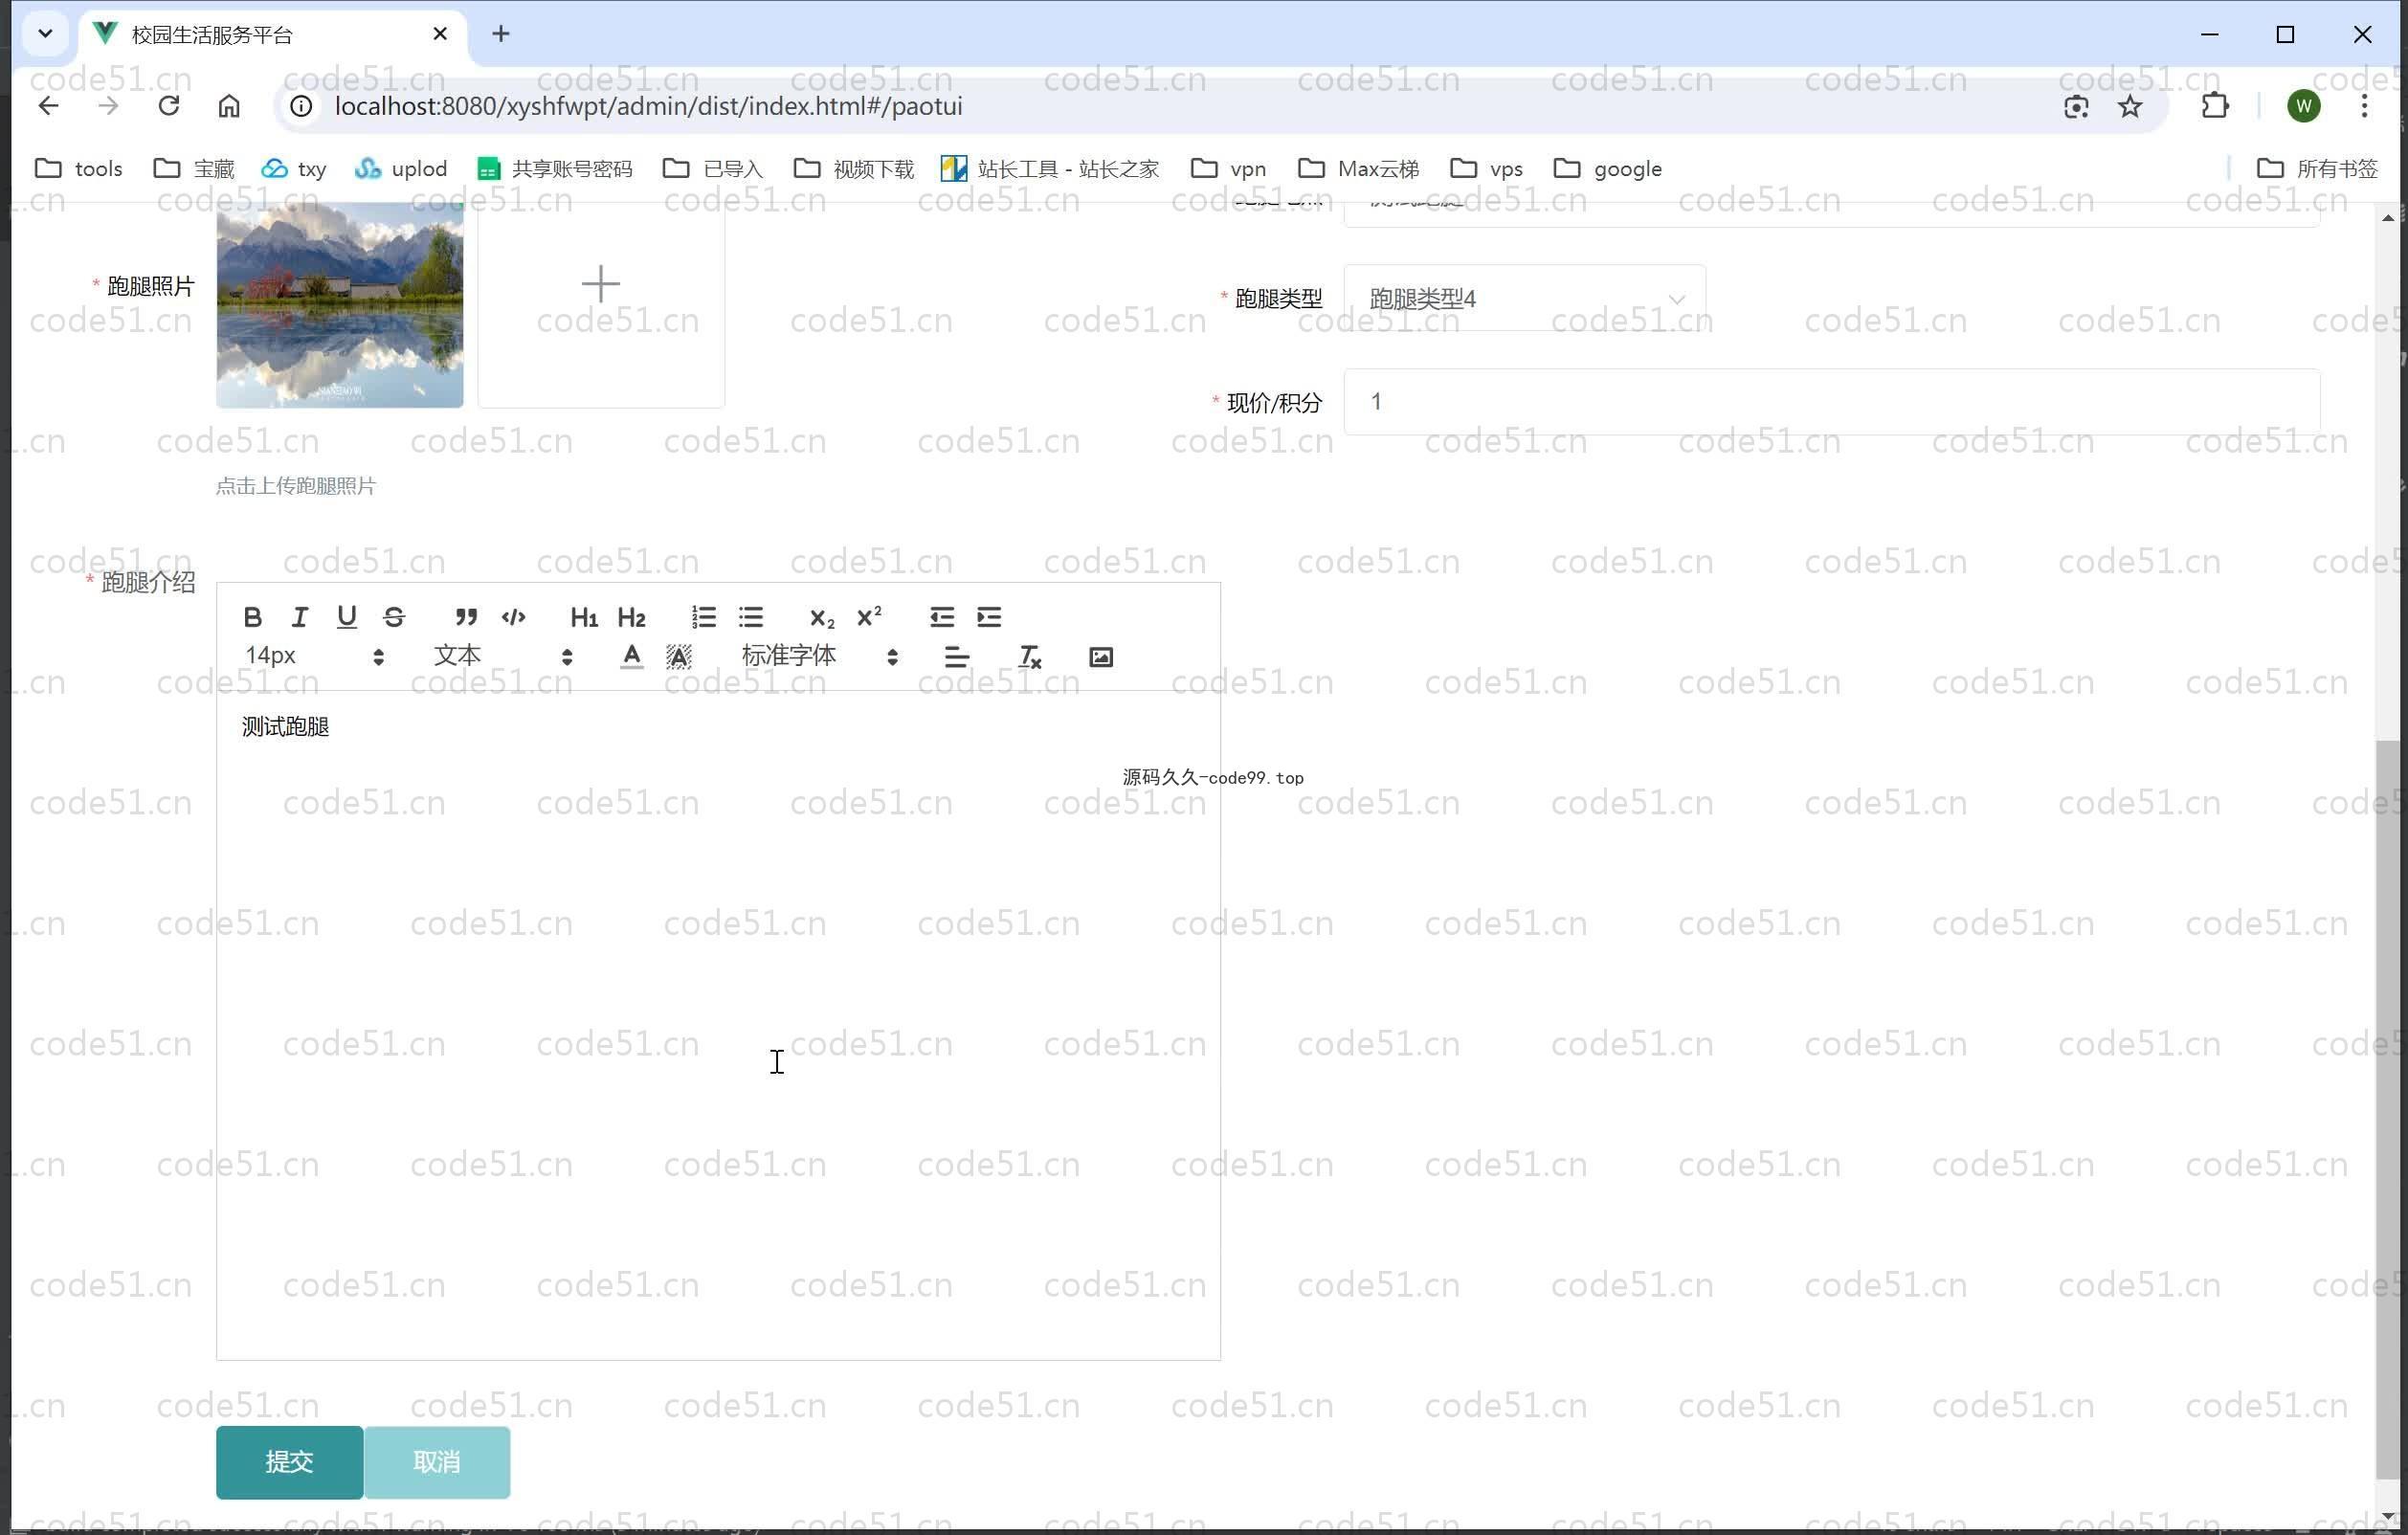Toggle italic formatting in editor
Viewport: 2408px width, 1535px height.
(x=299, y=617)
